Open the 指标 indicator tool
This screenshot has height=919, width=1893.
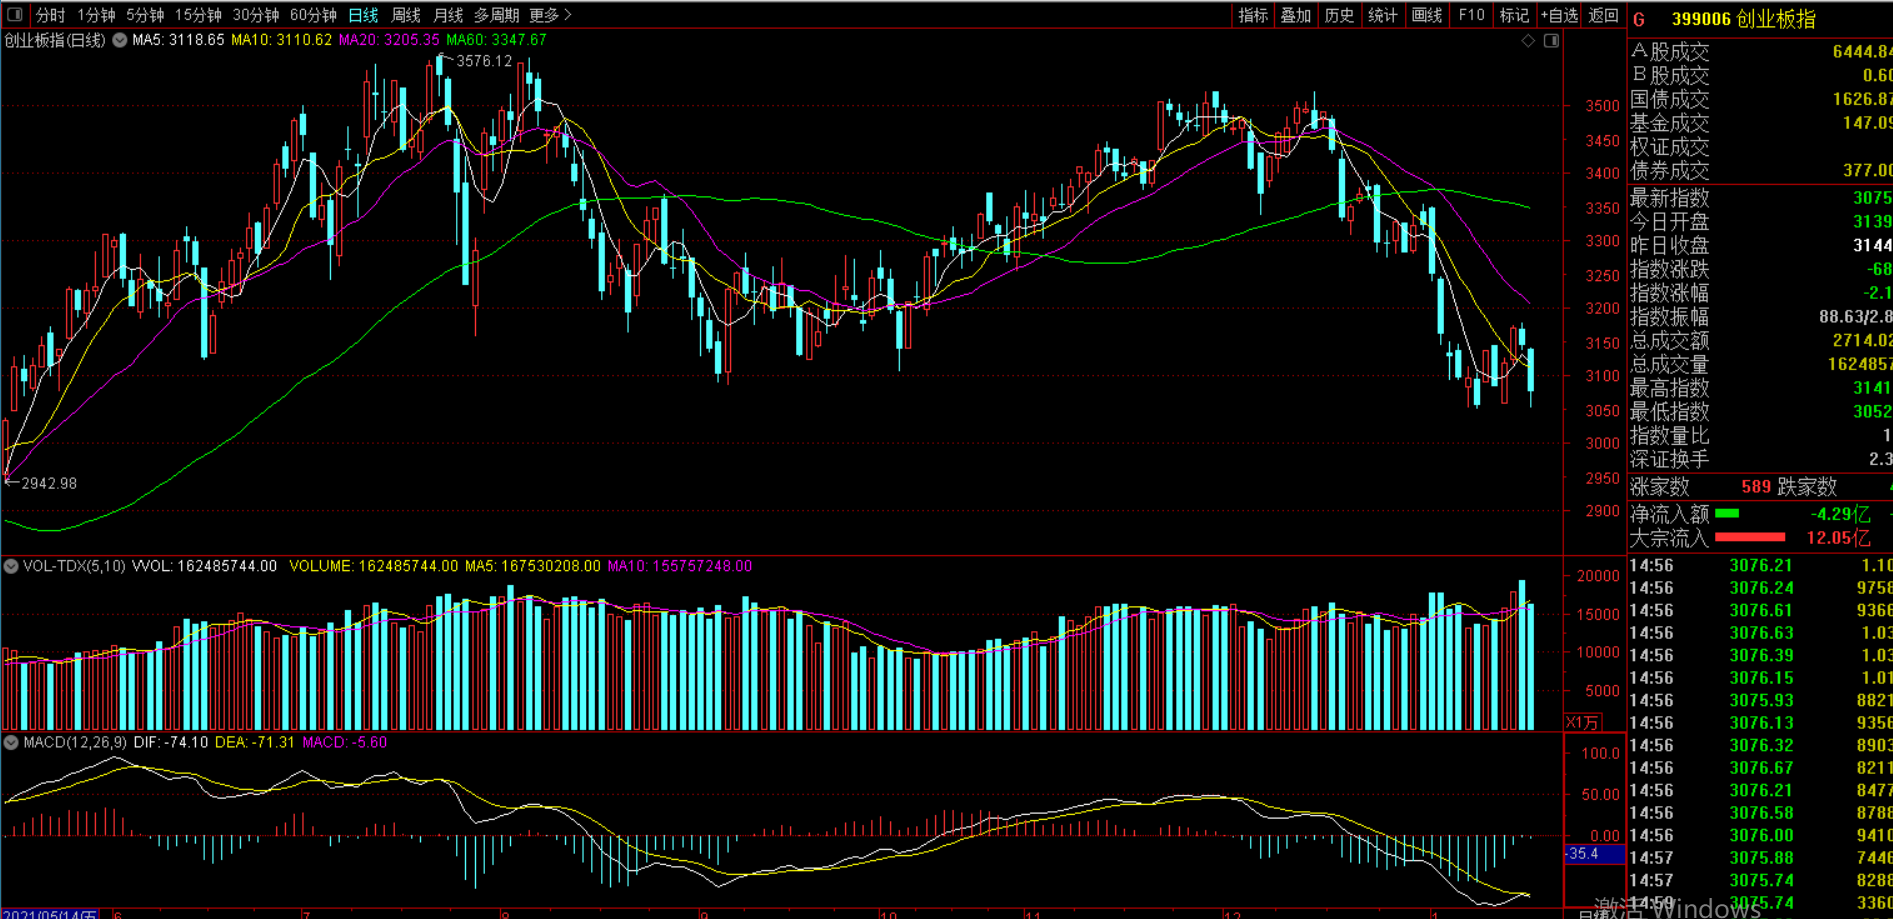1253,15
